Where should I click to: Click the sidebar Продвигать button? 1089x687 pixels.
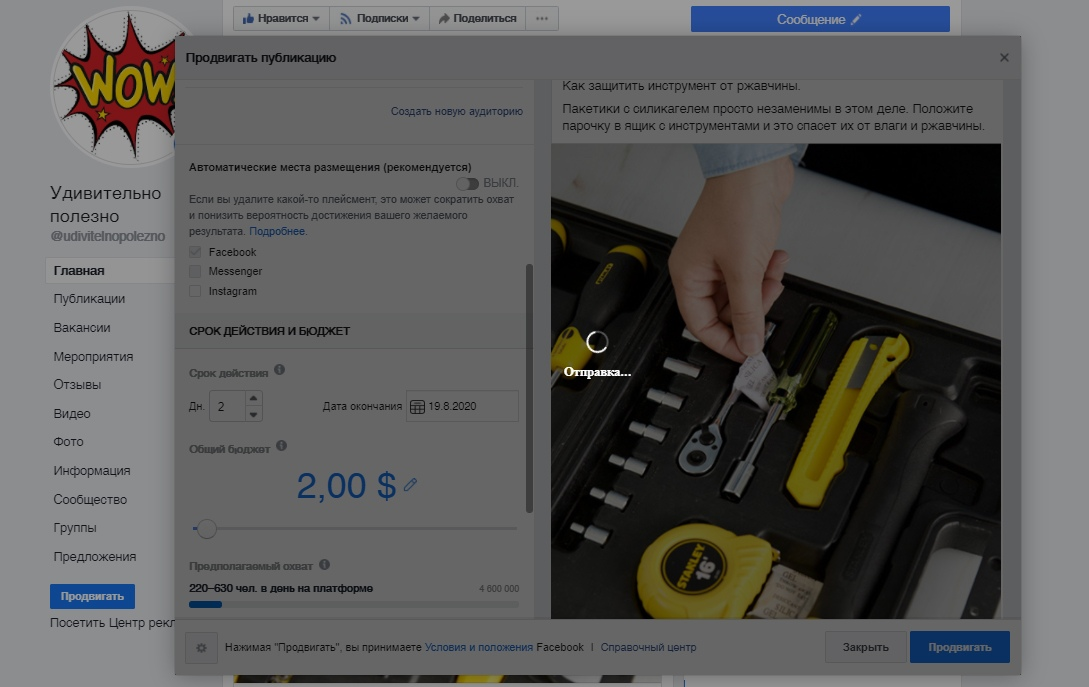(92, 596)
